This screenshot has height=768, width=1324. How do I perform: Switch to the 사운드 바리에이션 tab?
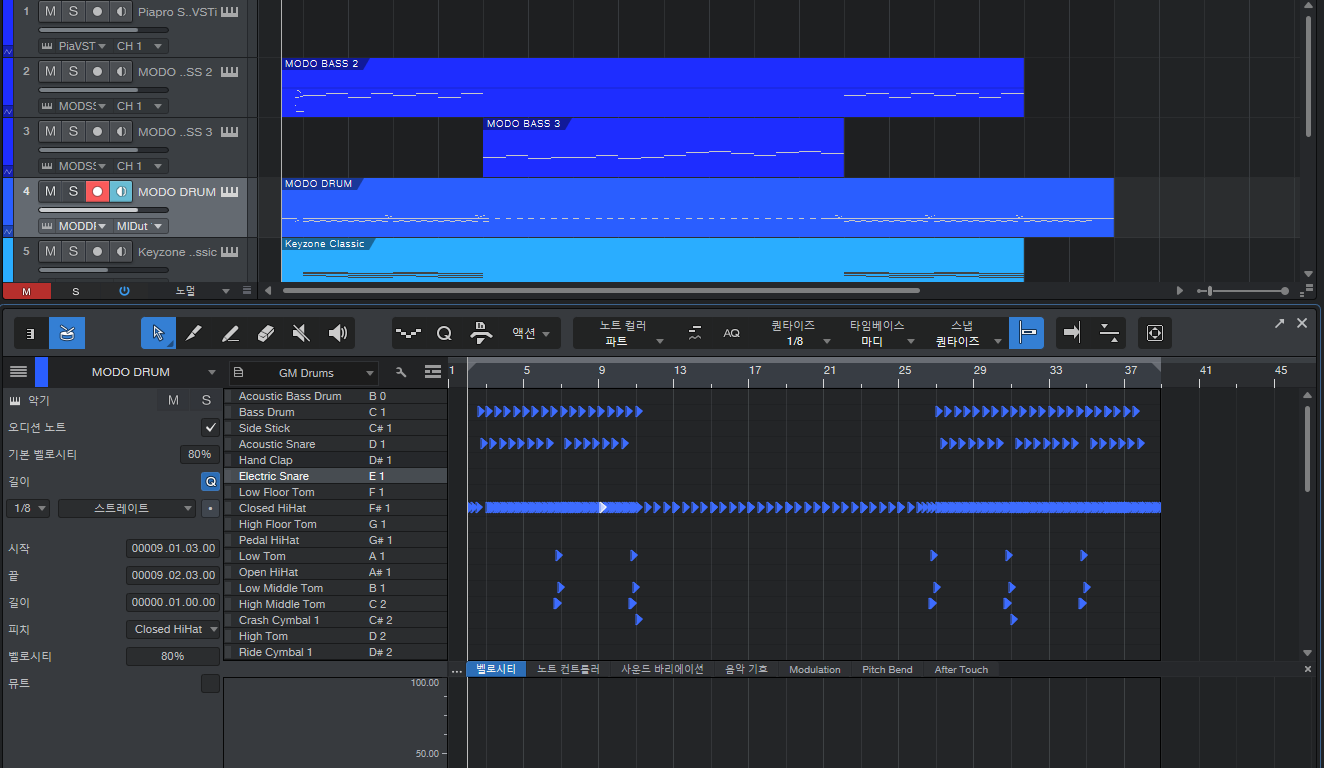click(x=662, y=669)
